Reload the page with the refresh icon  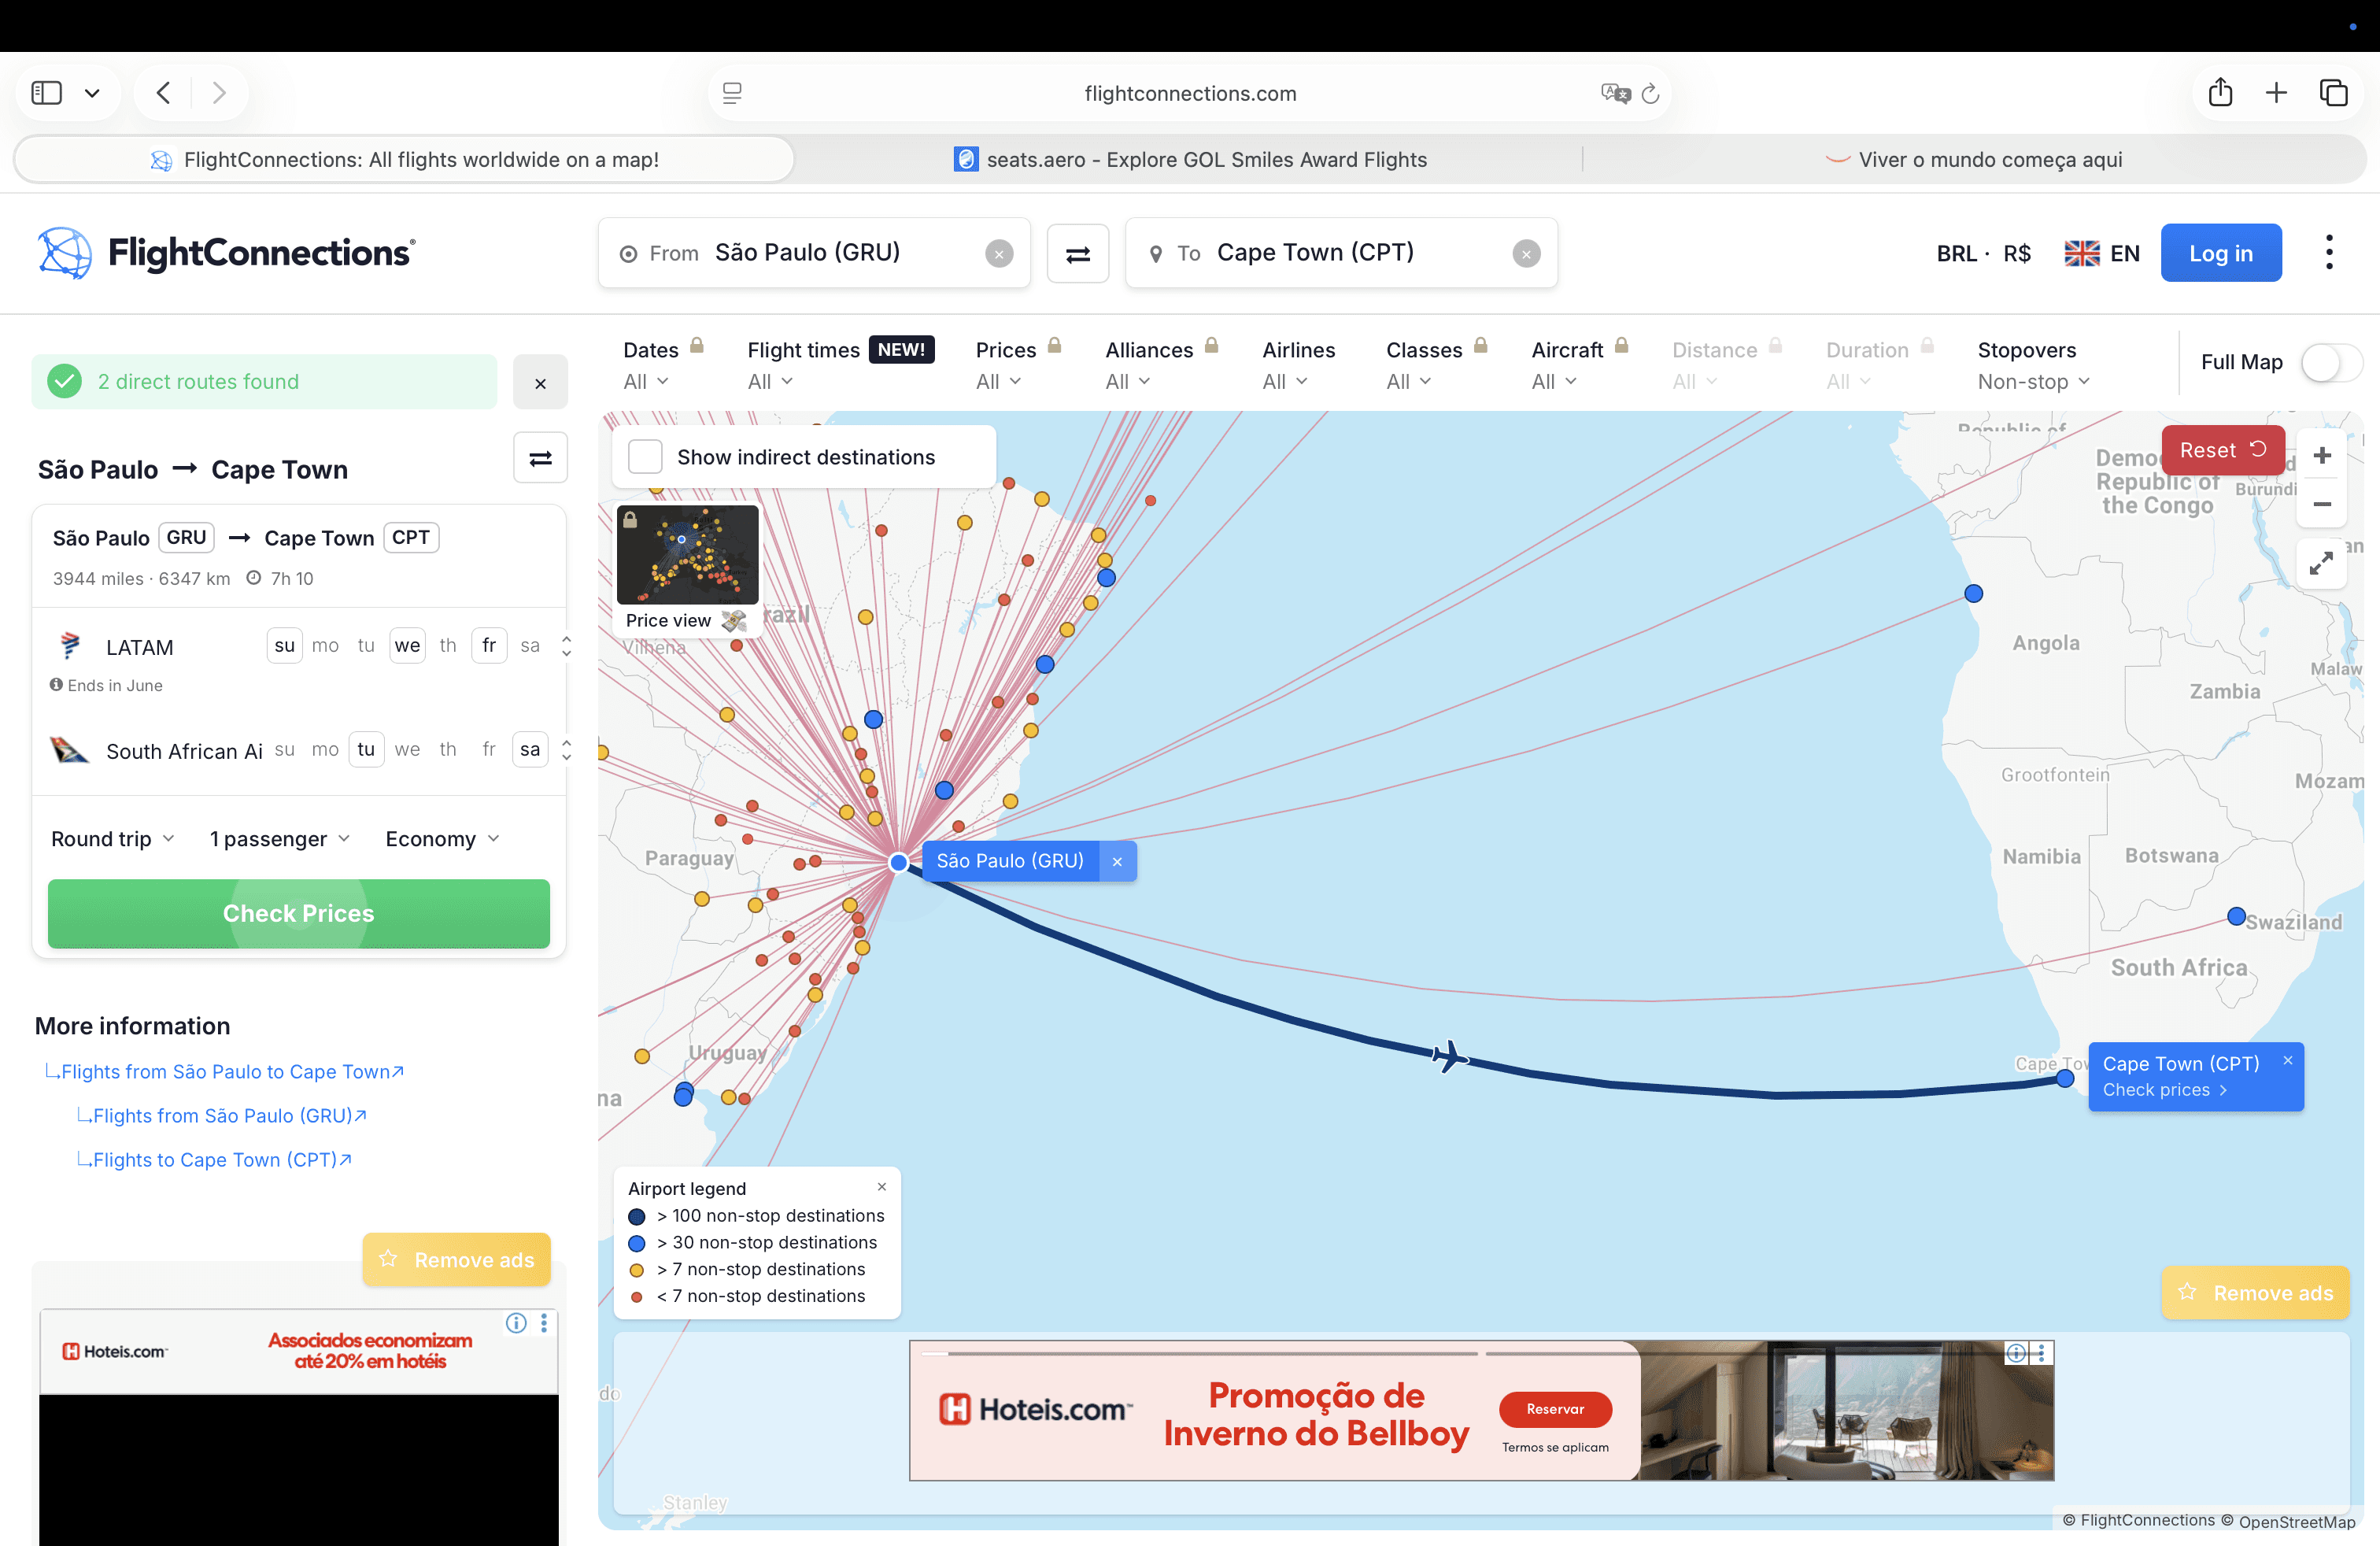pos(1651,93)
